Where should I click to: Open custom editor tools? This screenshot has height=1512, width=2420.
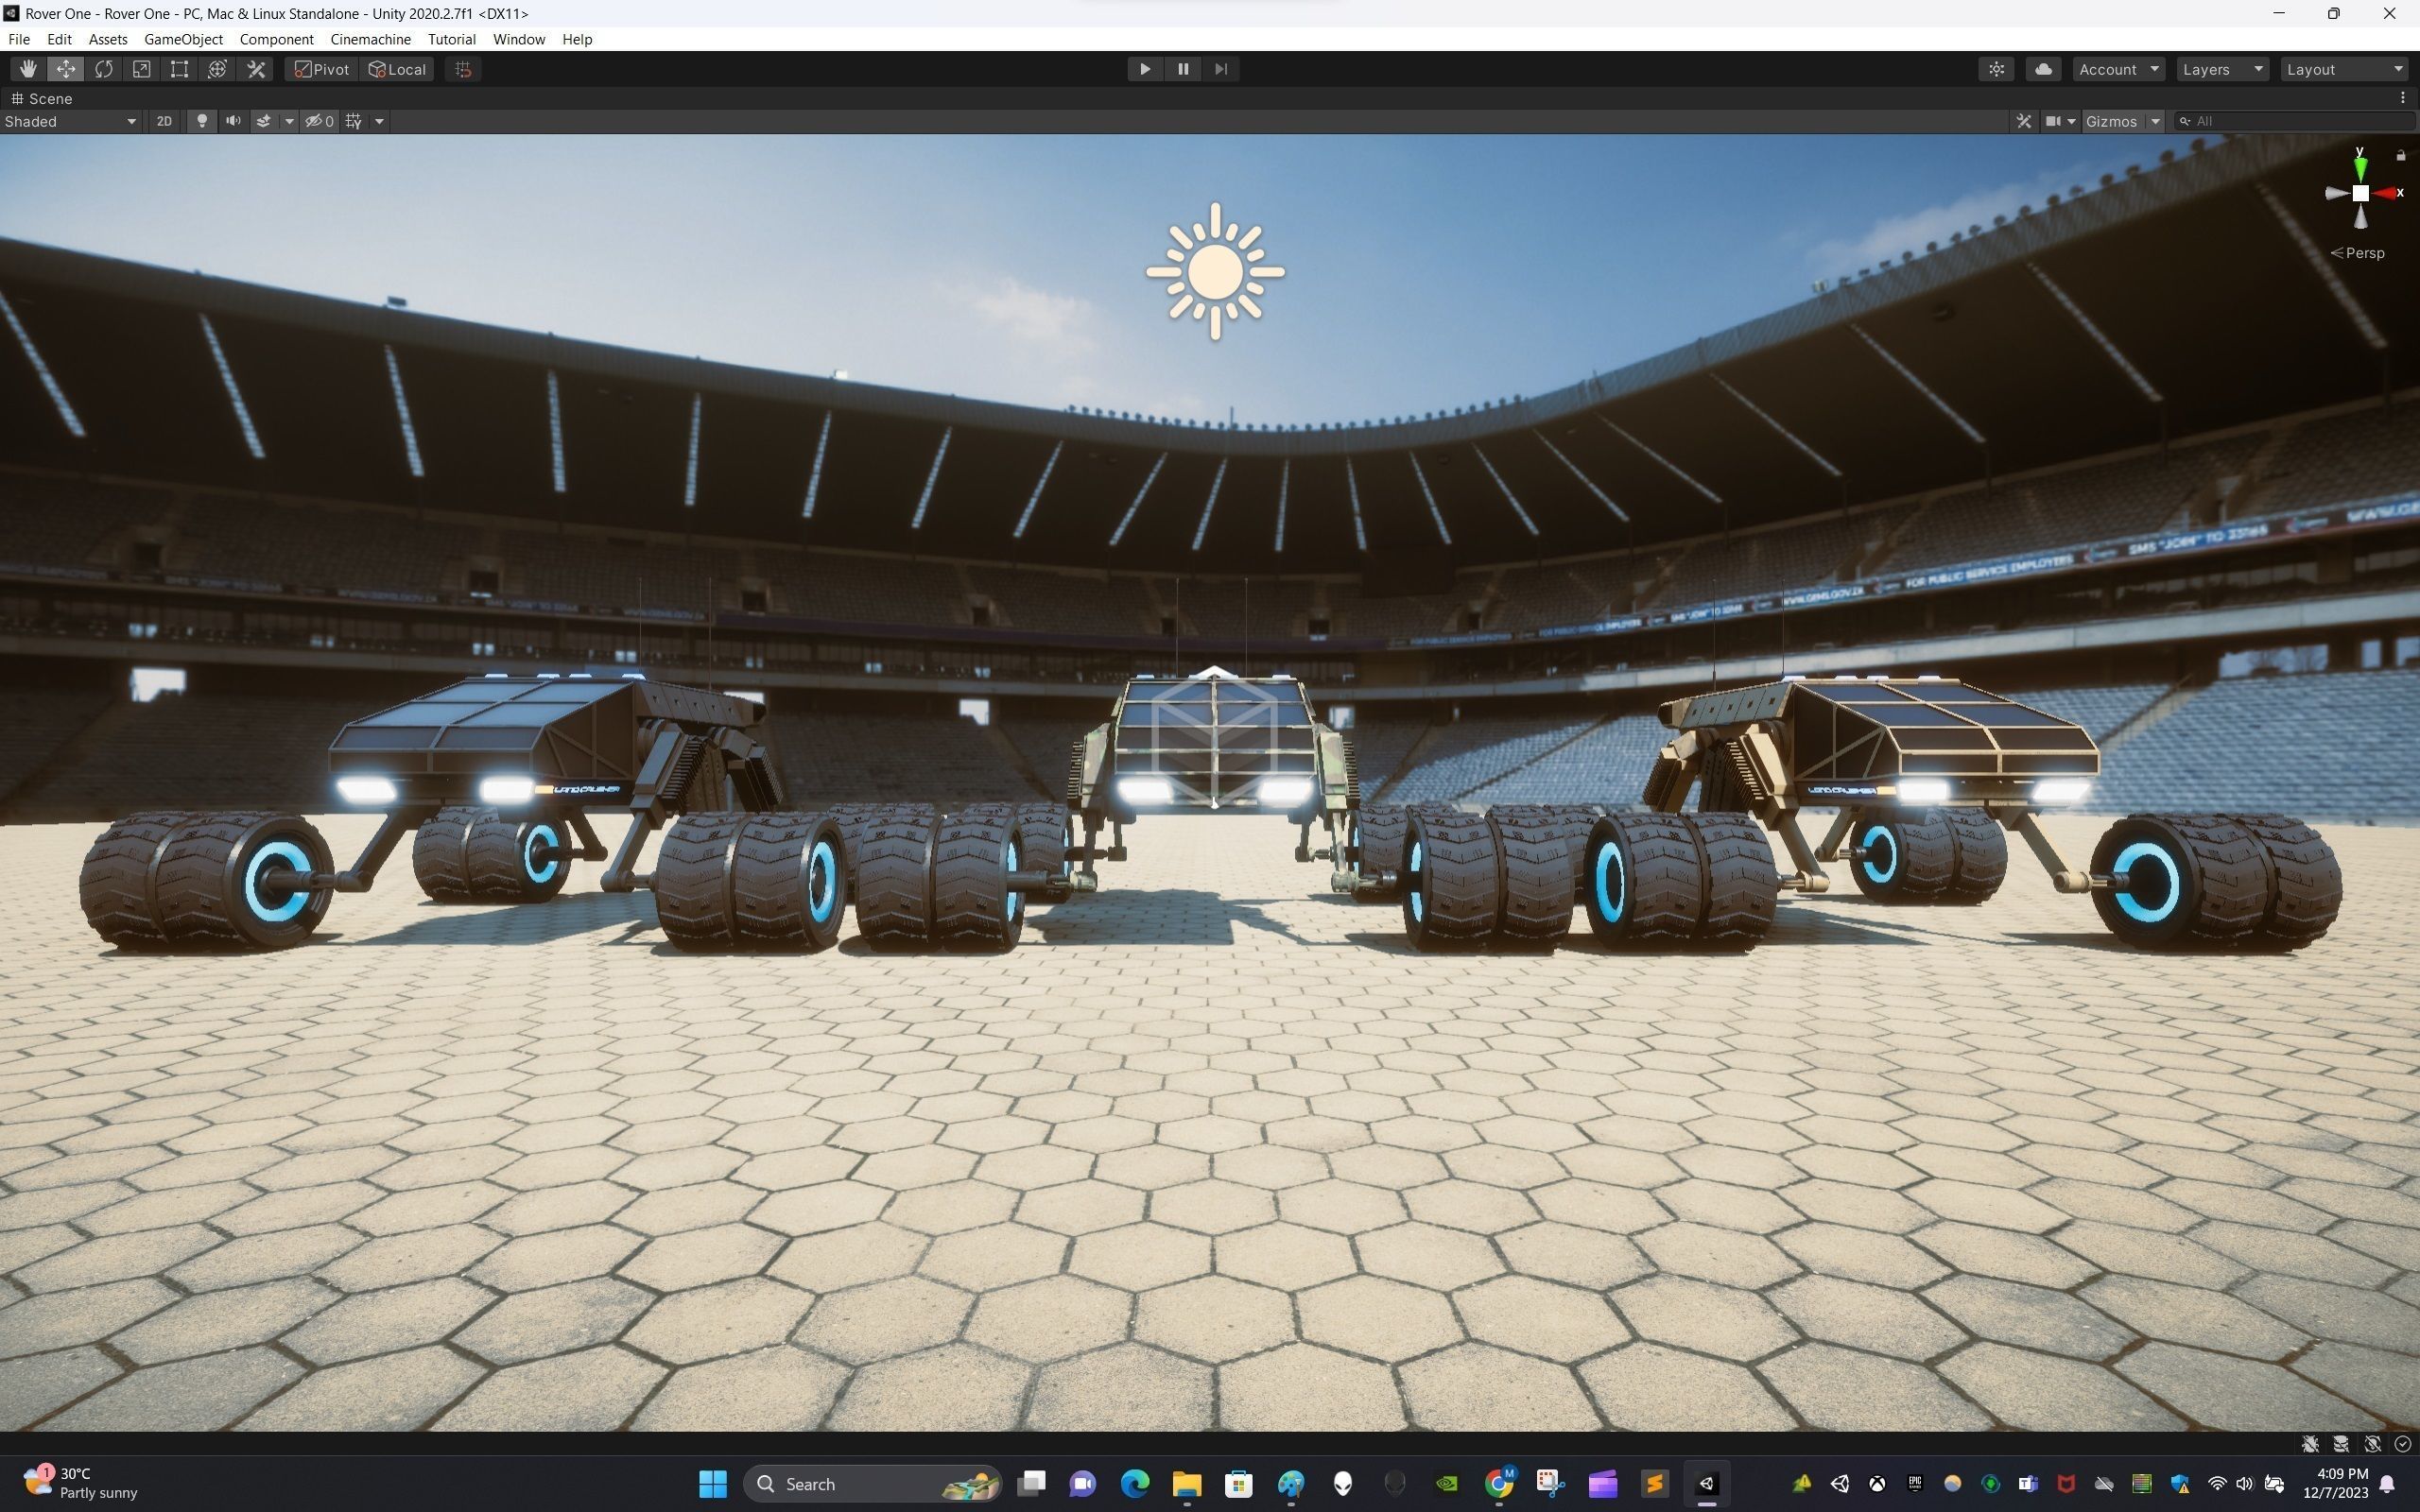click(x=256, y=69)
